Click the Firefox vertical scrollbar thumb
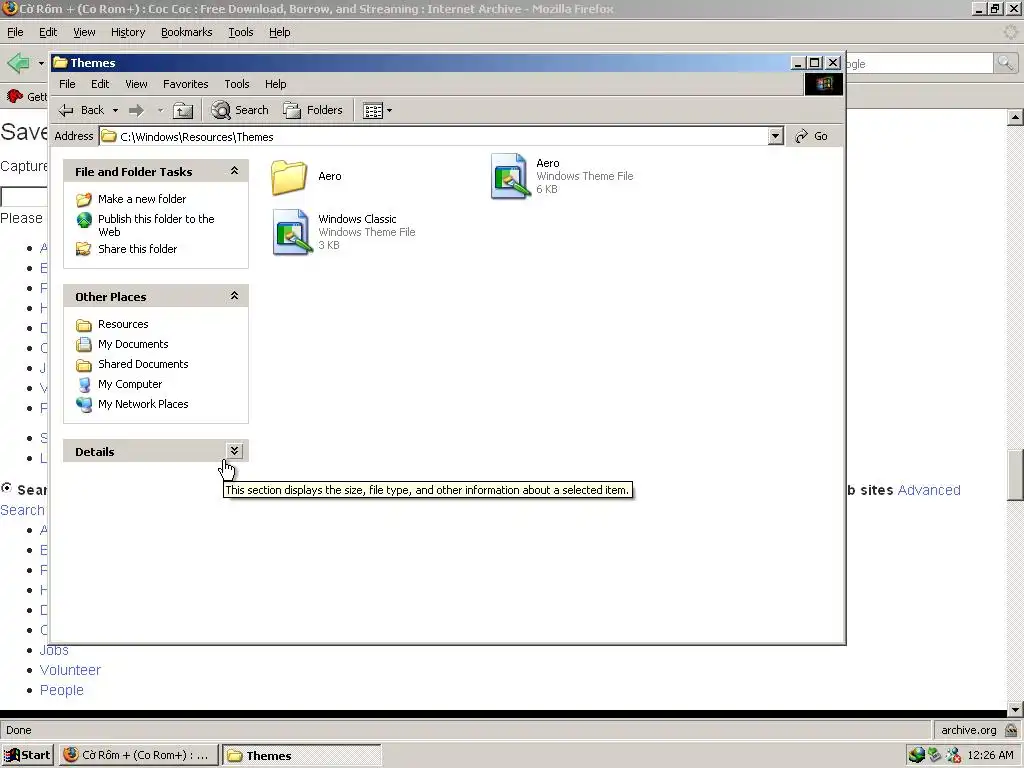The height and width of the screenshot is (768, 1024). click(x=1015, y=475)
